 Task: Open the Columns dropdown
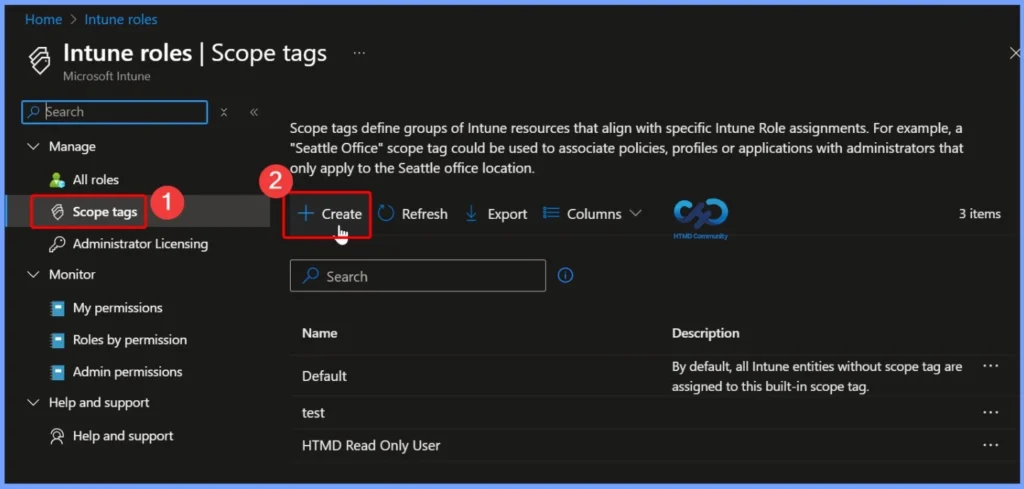click(x=592, y=213)
